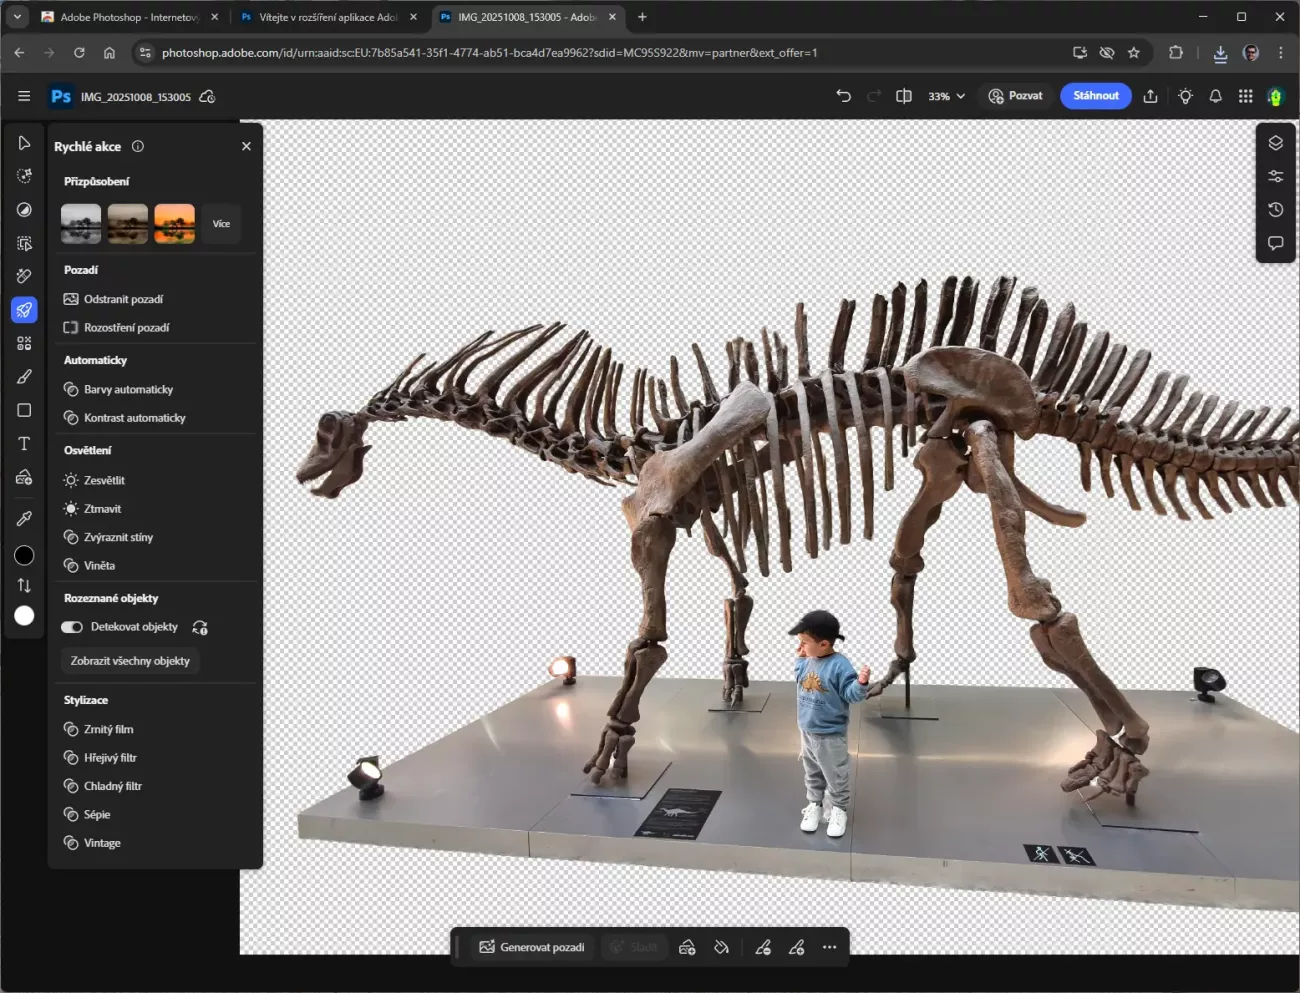Screen dimensions: 1300x993
Task: Swap foreground and background colors
Action: (x=24, y=586)
